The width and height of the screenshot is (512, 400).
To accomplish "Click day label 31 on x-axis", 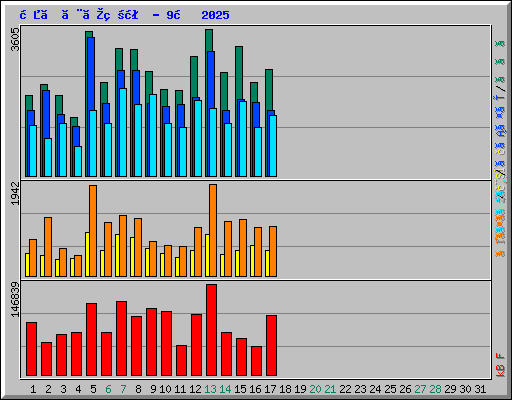I will 480,389.
